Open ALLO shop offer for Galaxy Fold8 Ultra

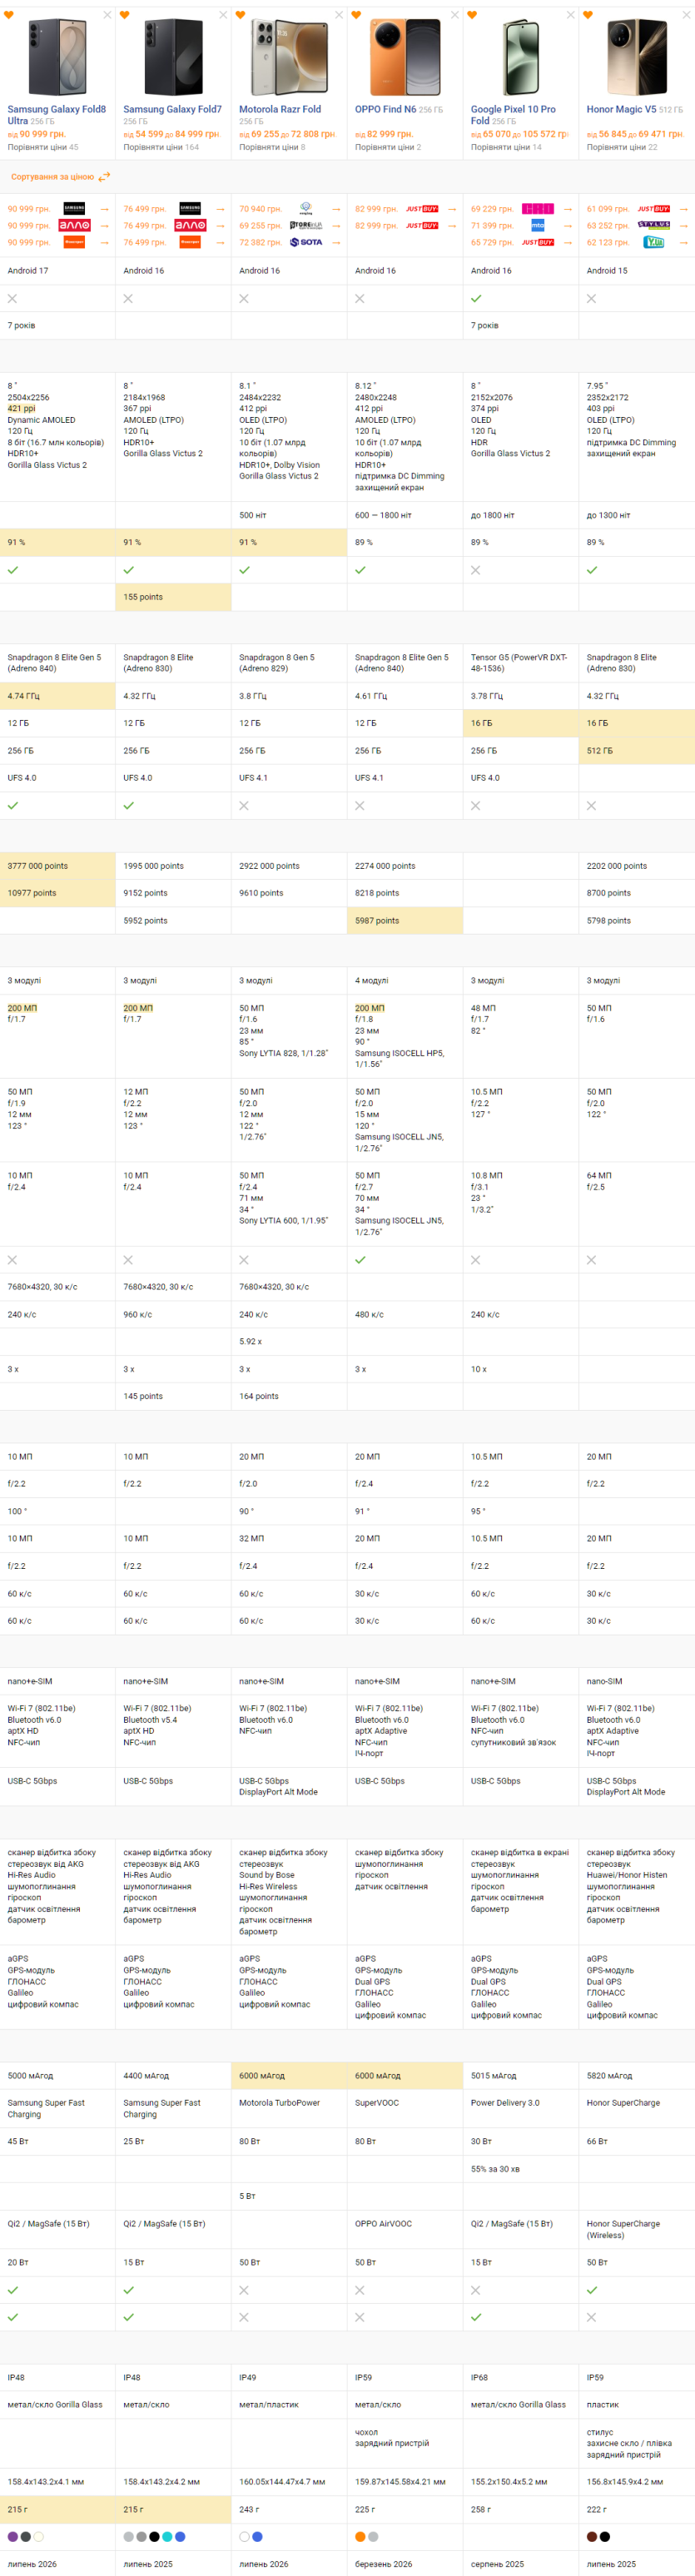[x=75, y=226]
